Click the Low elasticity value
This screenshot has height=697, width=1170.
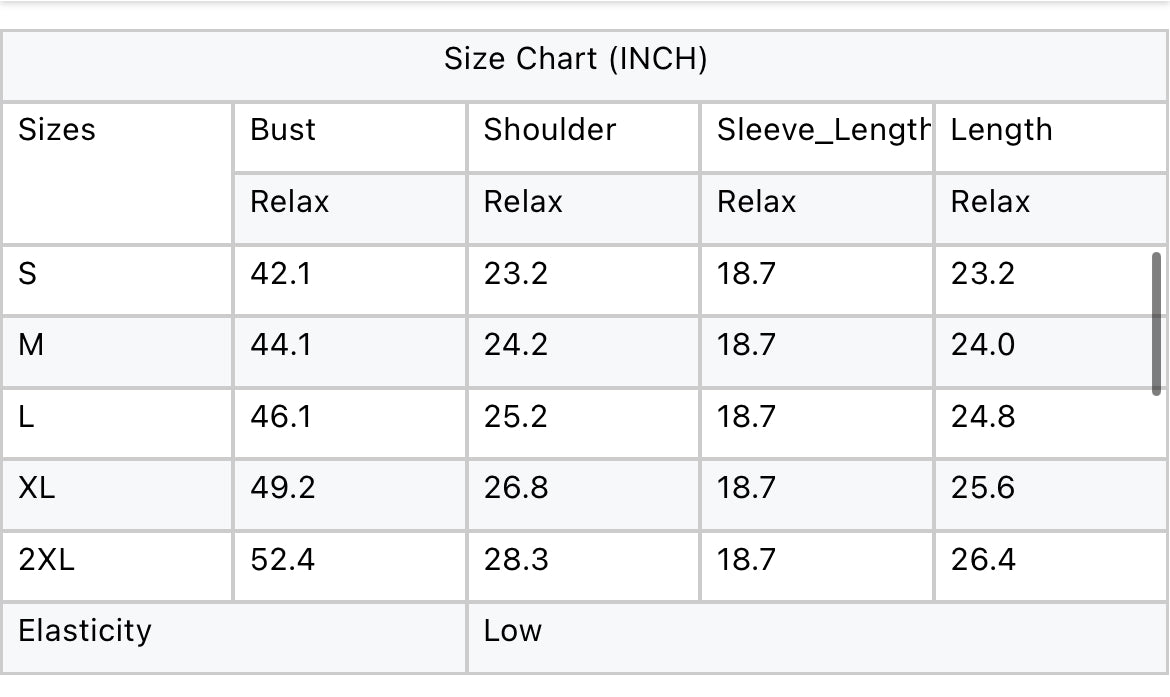tap(513, 631)
